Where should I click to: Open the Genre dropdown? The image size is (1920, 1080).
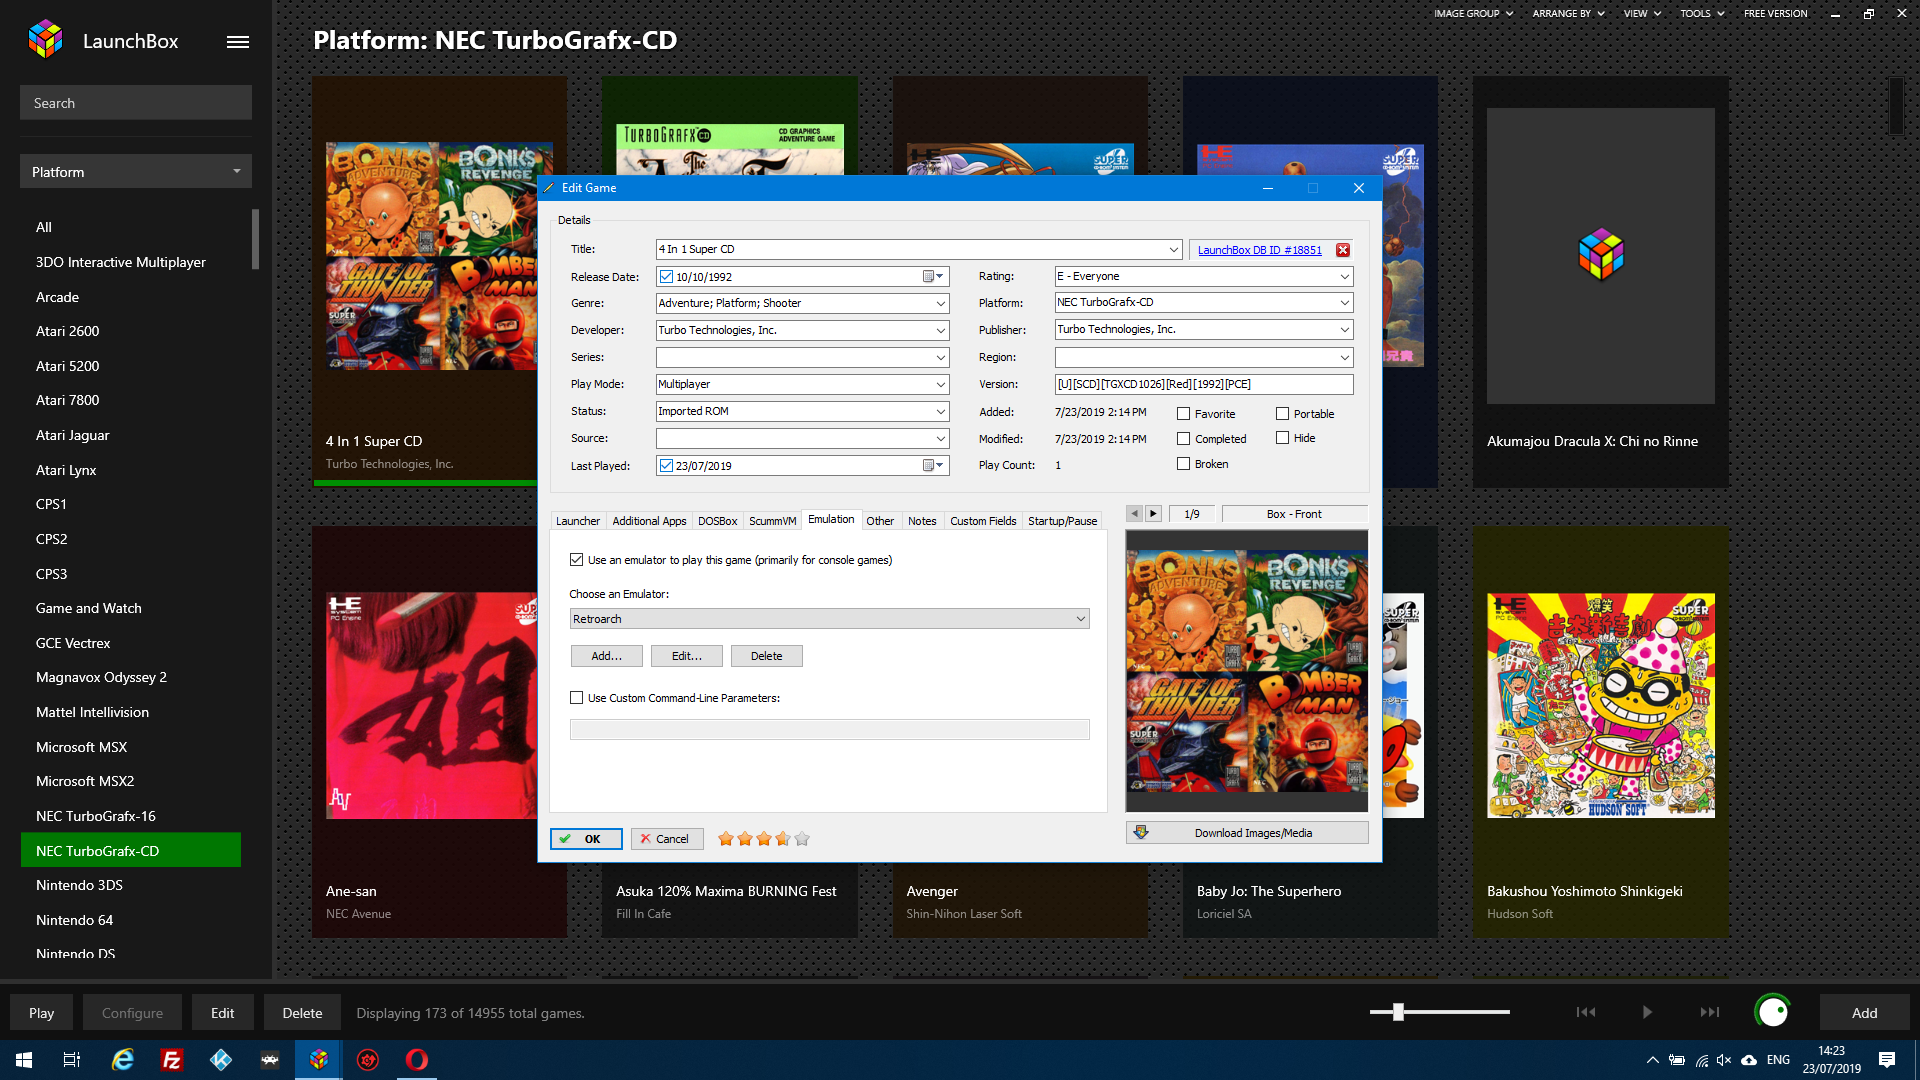click(940, 304)
